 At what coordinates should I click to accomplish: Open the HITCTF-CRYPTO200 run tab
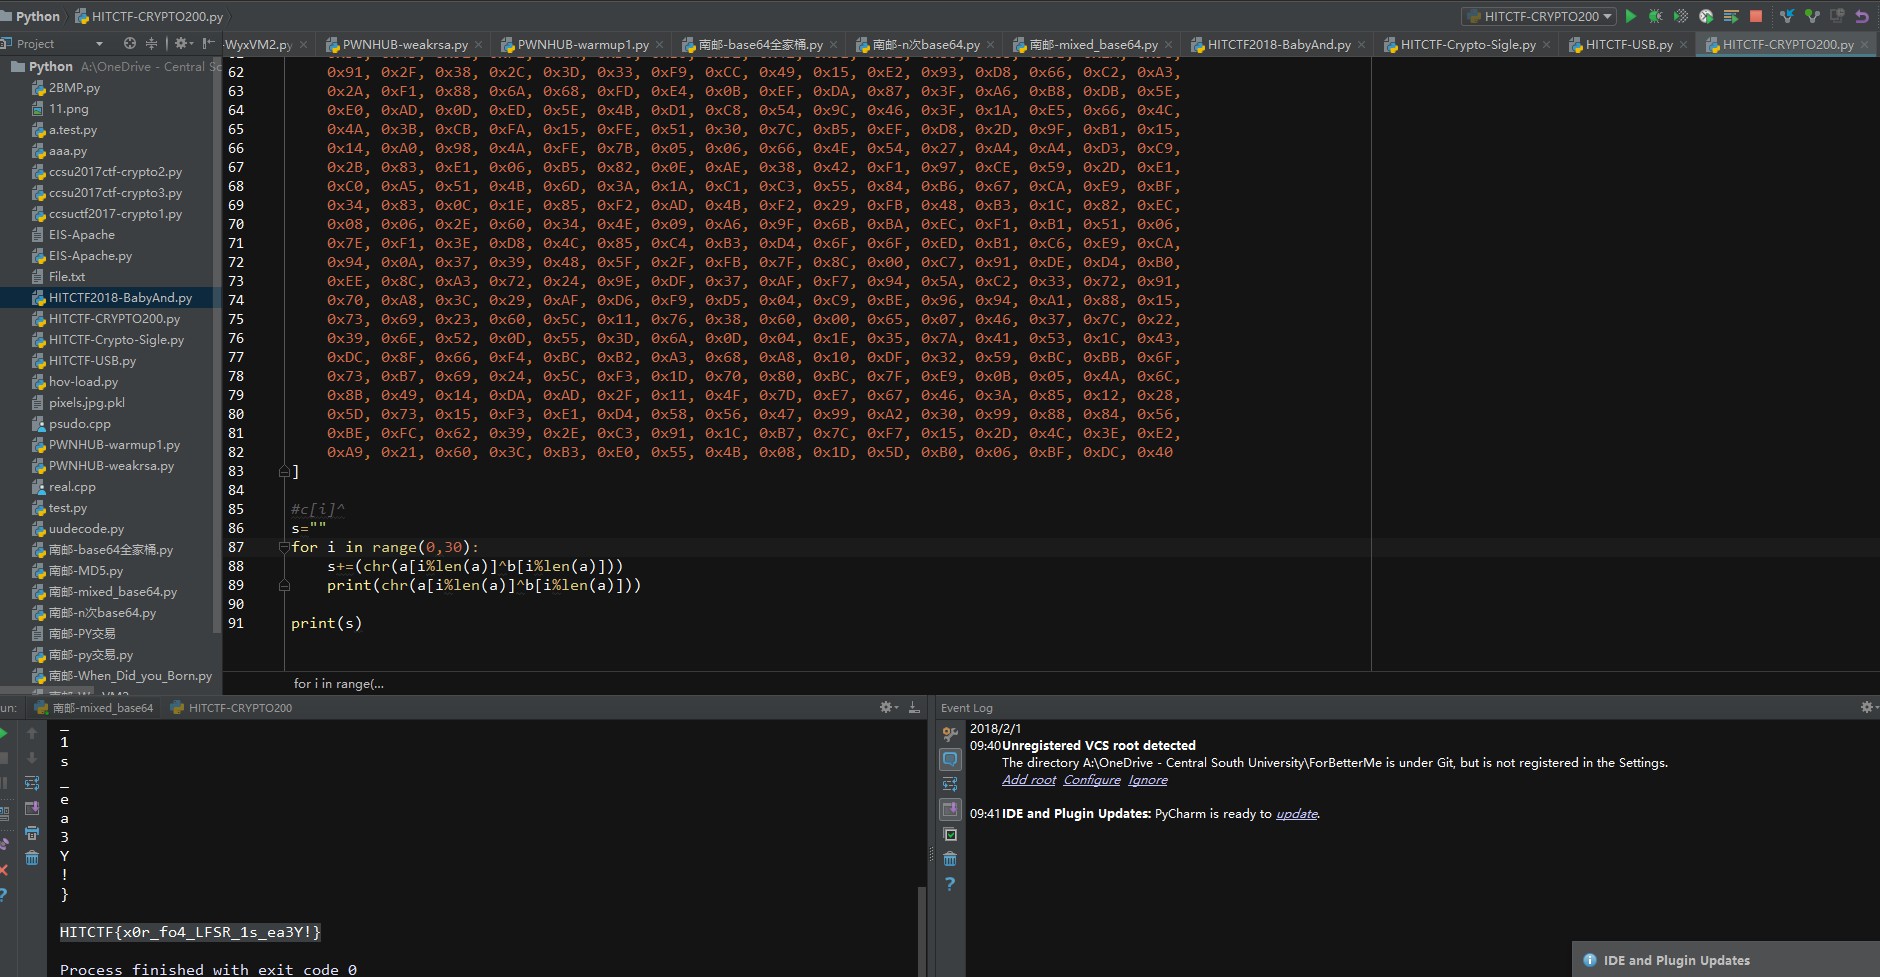tap(231, 707)
